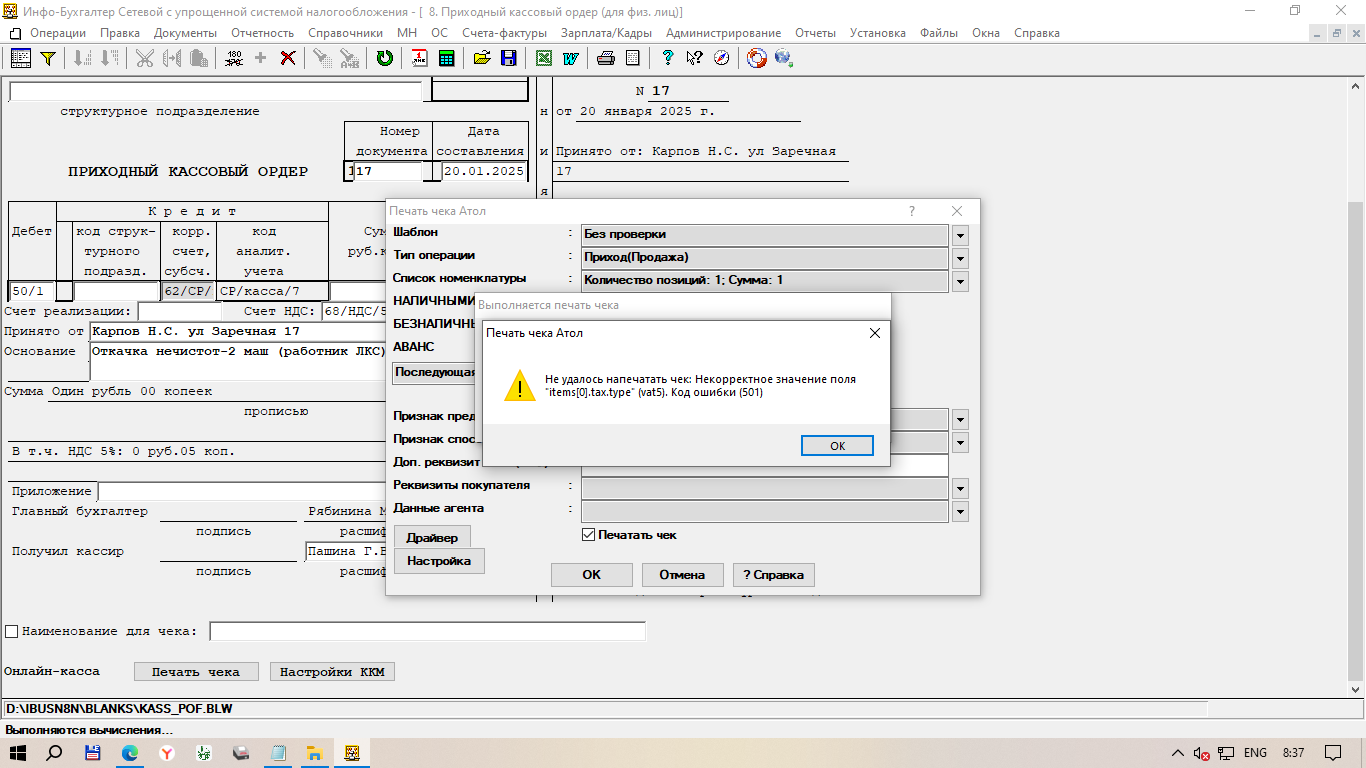Screen dimensions: 1366x768
Task: Open the calendar toolbar icon
Action: (420, 58)
